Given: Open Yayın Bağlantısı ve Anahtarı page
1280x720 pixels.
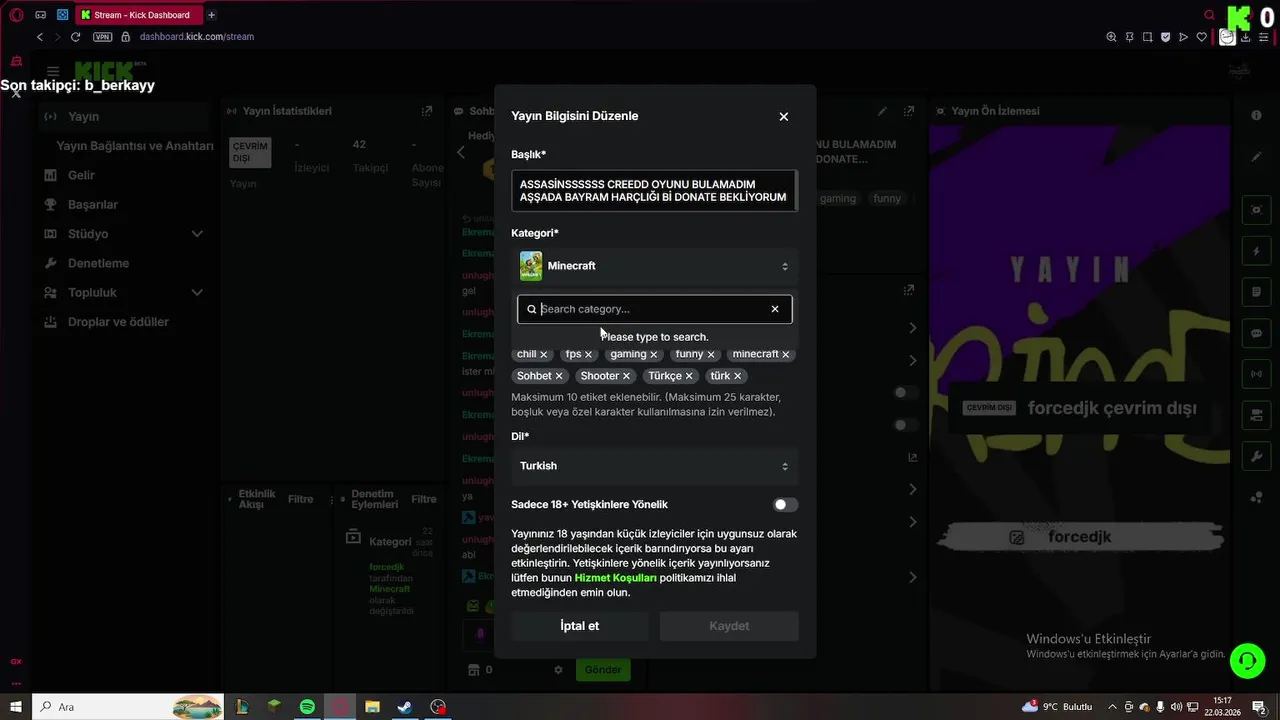Looking at the screenshot, I should click(134, 146).
